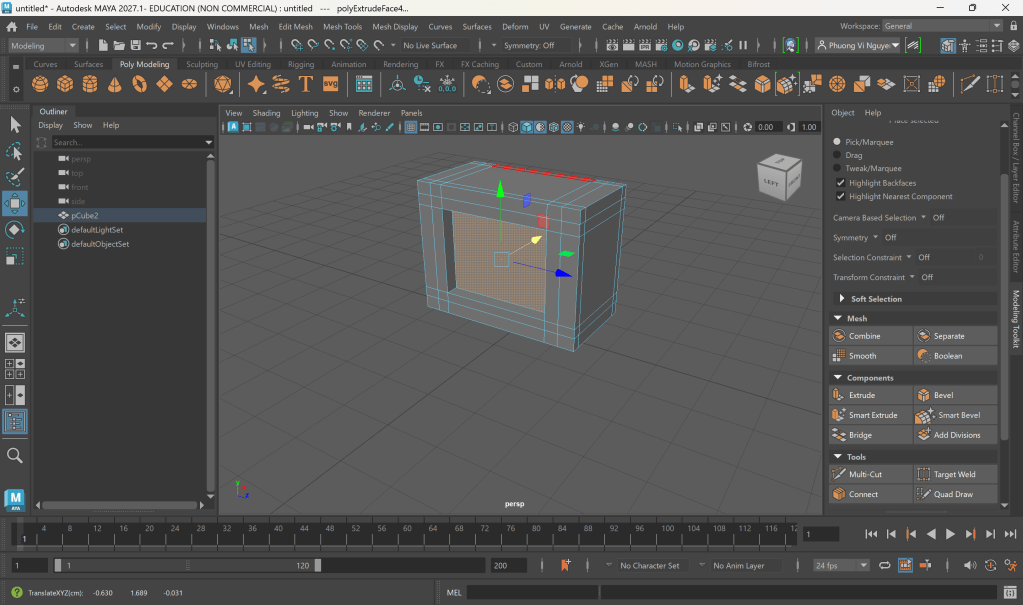The image size is (1023, 605).
Task: Click the Redo arrow icon
Action: [x=168, y=45]
